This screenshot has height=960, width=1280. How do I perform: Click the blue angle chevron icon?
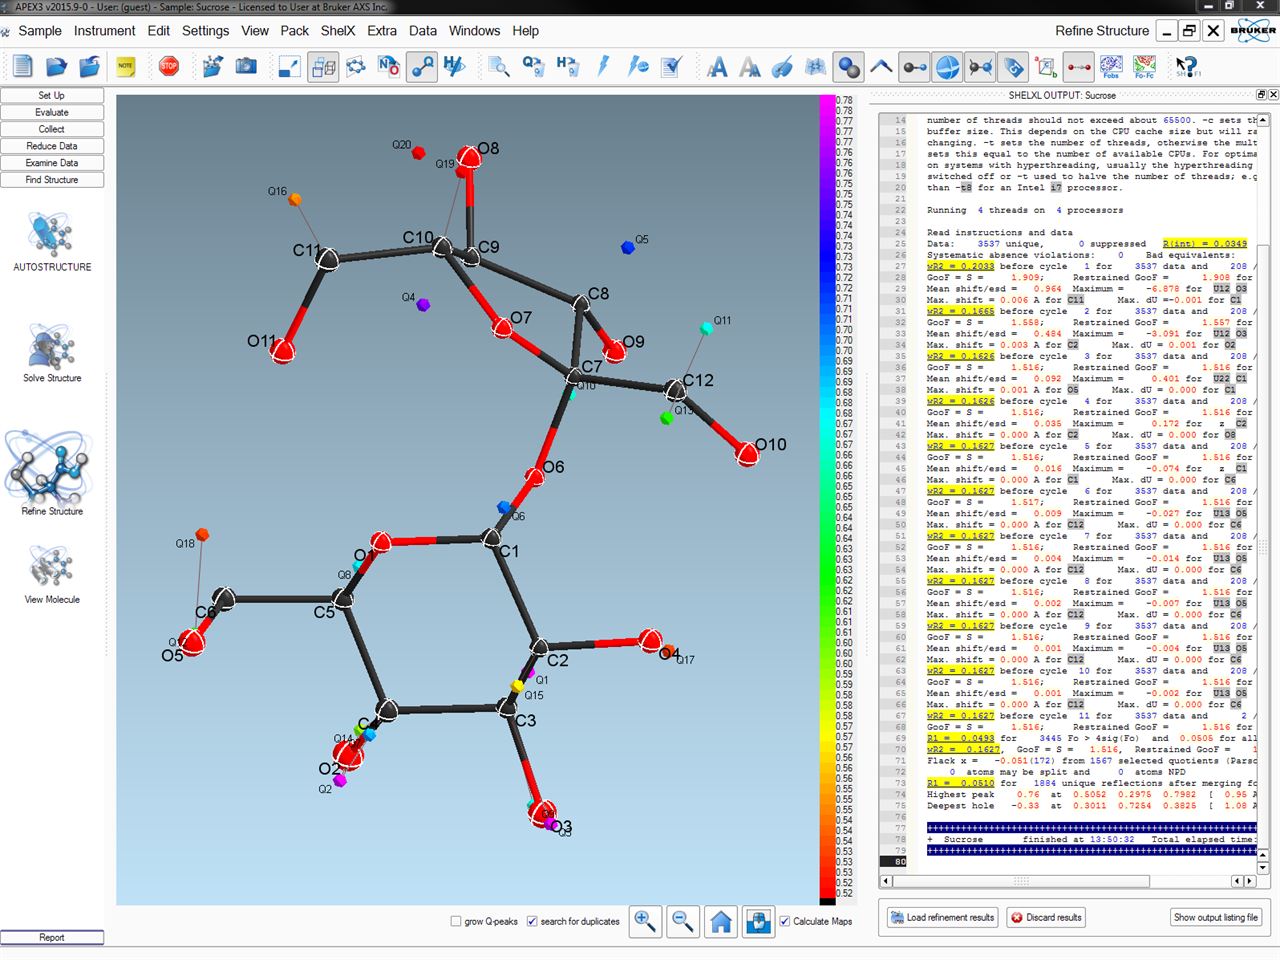[881, 67]
